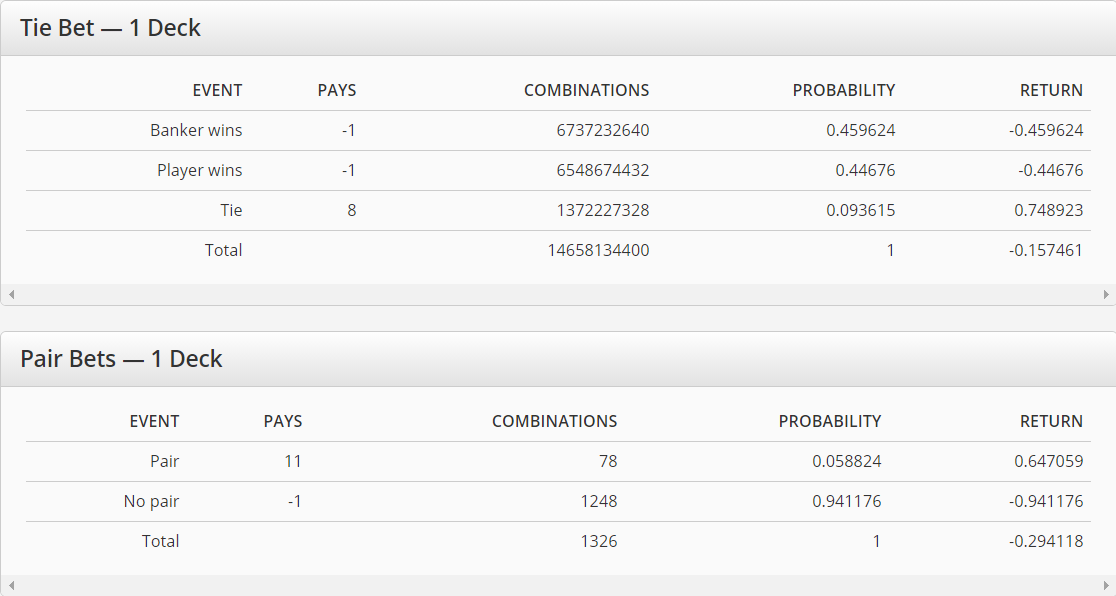Click PAYS column header in Pair Bets table

click(x=282, y=421)
